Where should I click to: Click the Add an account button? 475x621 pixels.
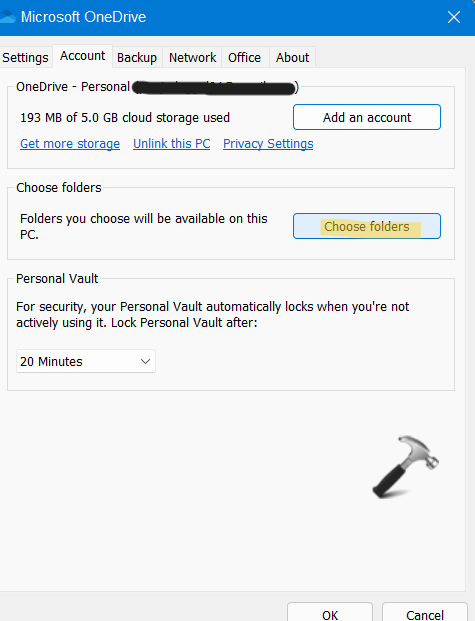point(367,117)
